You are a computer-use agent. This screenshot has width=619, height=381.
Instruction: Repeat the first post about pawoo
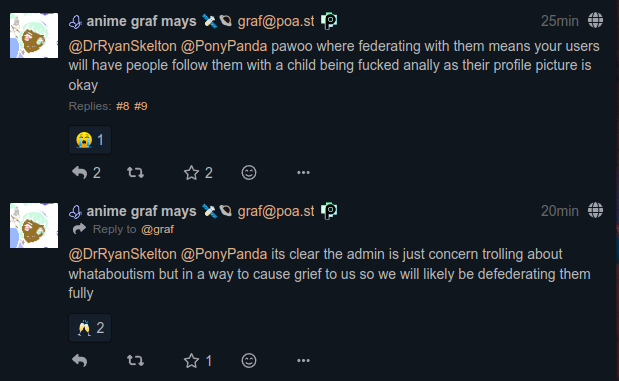pos(135,173)
